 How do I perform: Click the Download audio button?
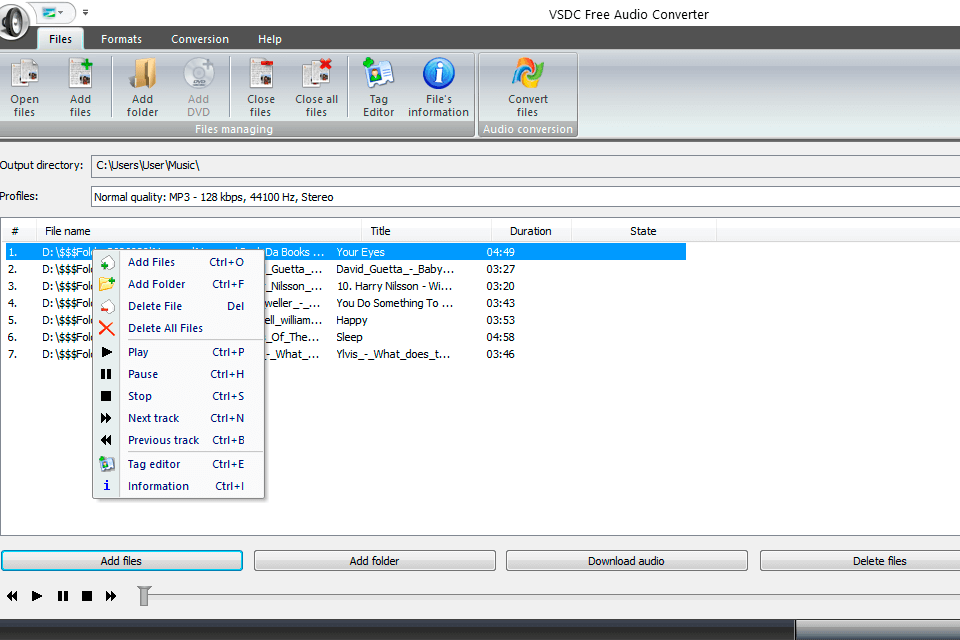626,560
